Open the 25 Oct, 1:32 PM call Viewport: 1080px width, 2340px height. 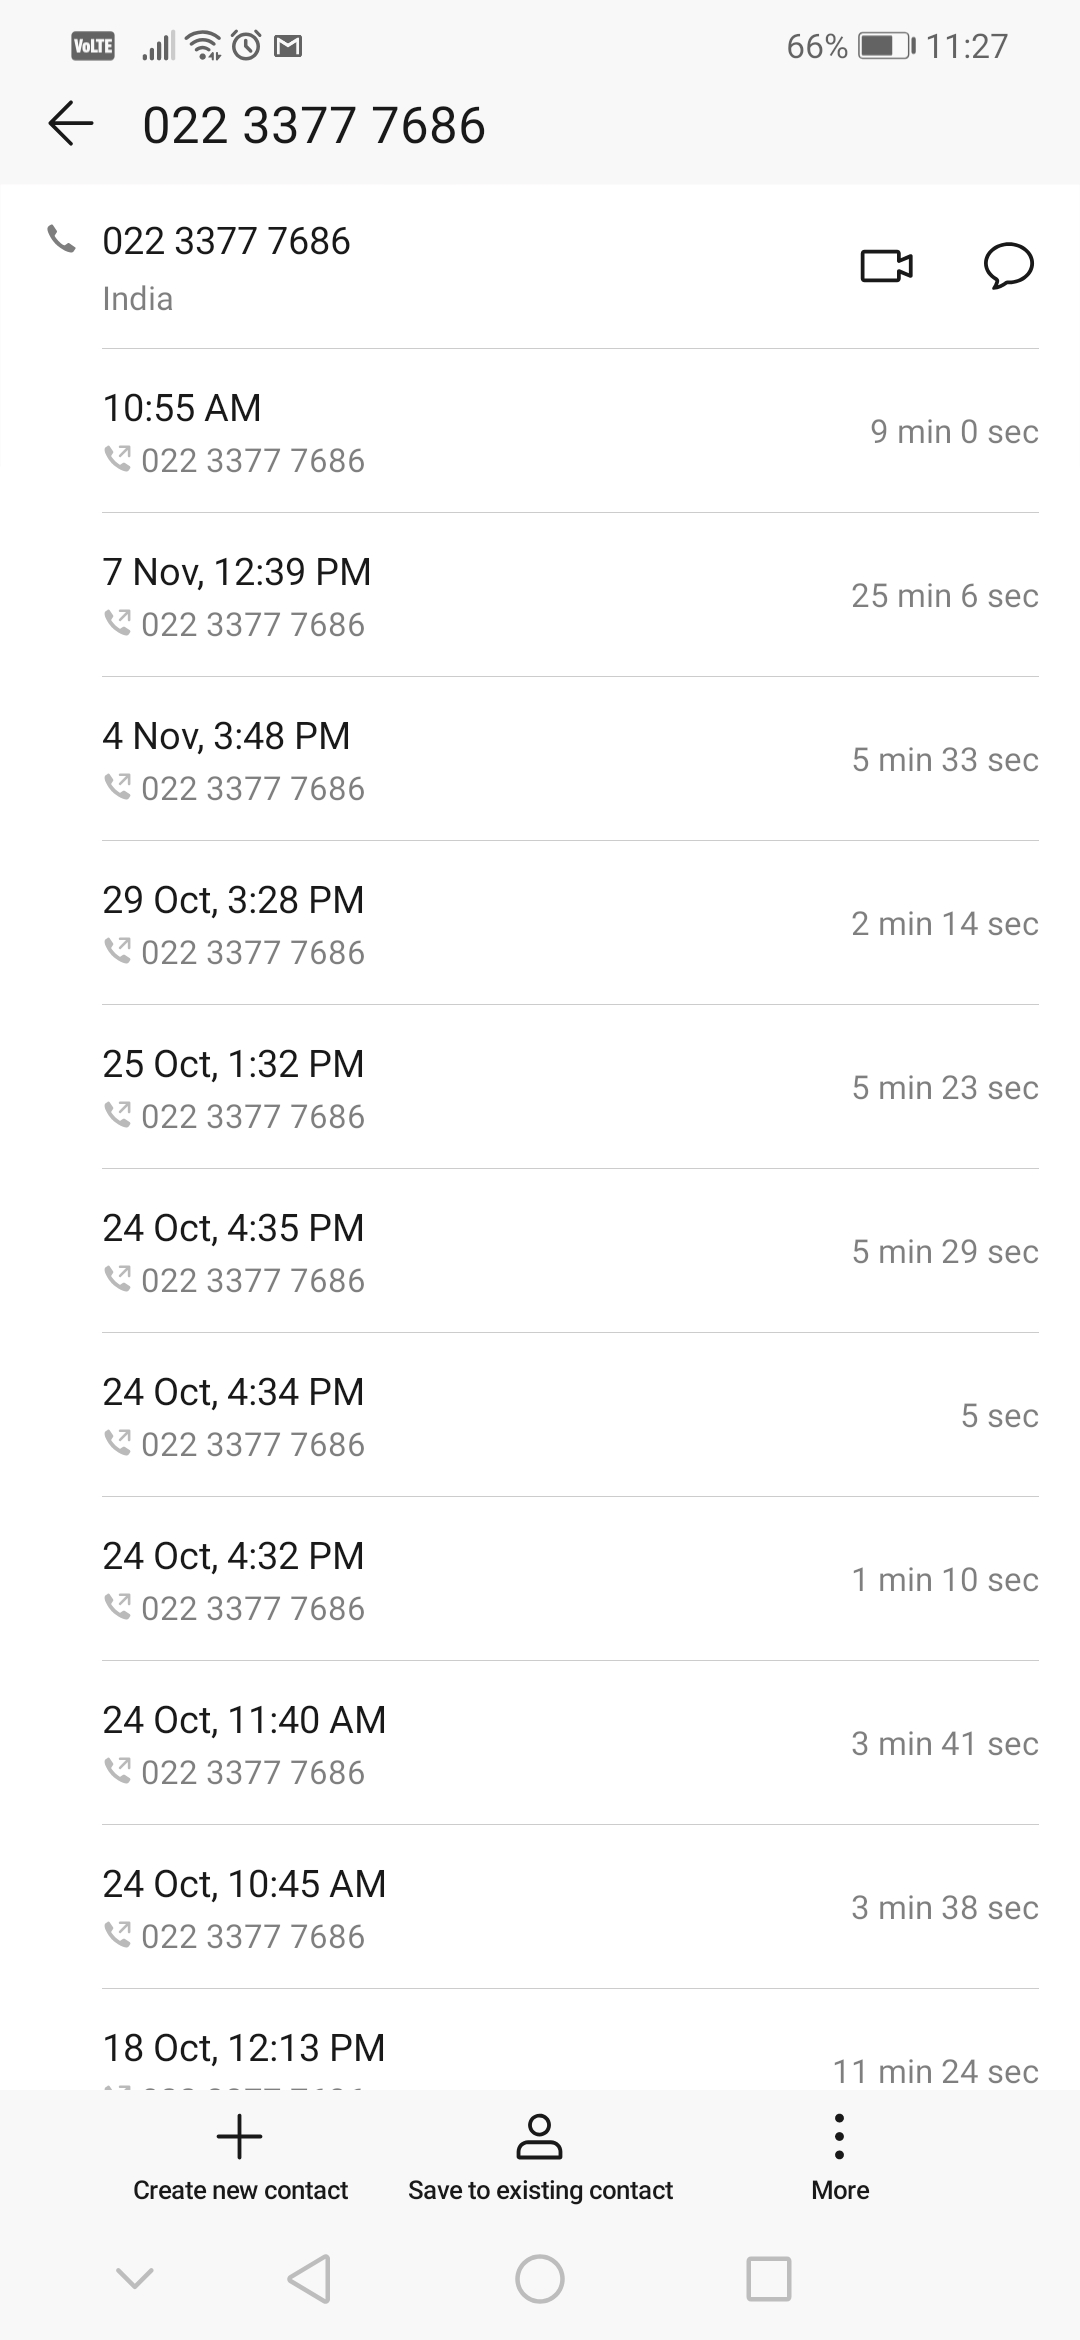click(x=570, y=1088)
